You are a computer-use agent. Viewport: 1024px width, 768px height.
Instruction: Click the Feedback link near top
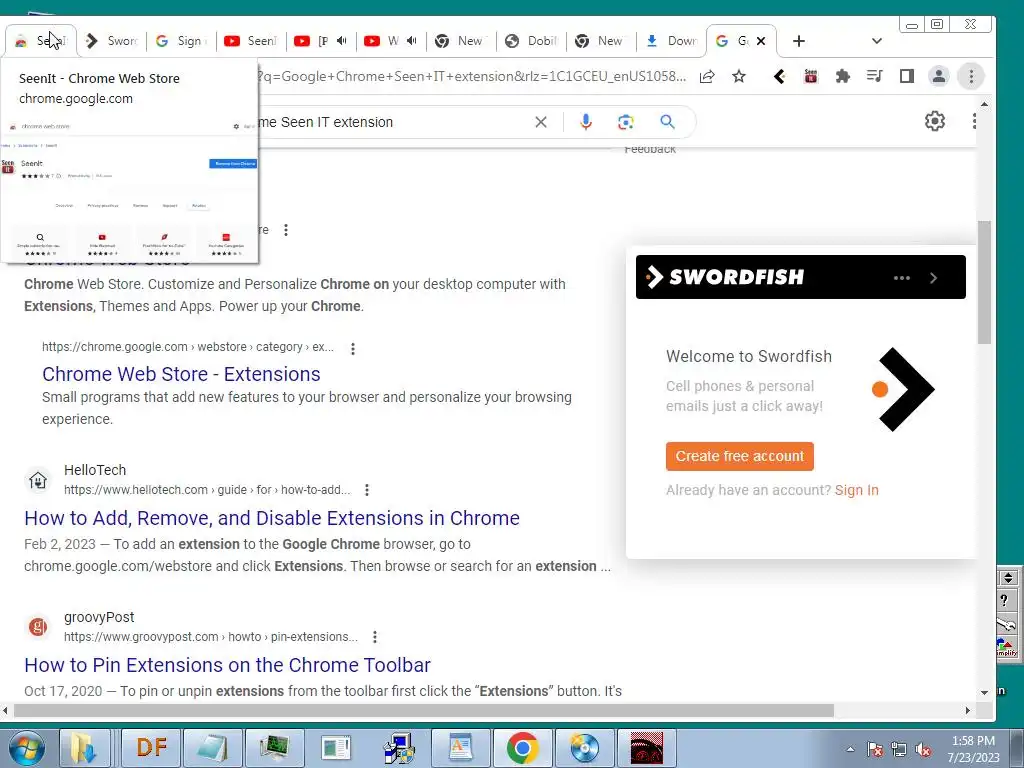click(x=650, y=150)
